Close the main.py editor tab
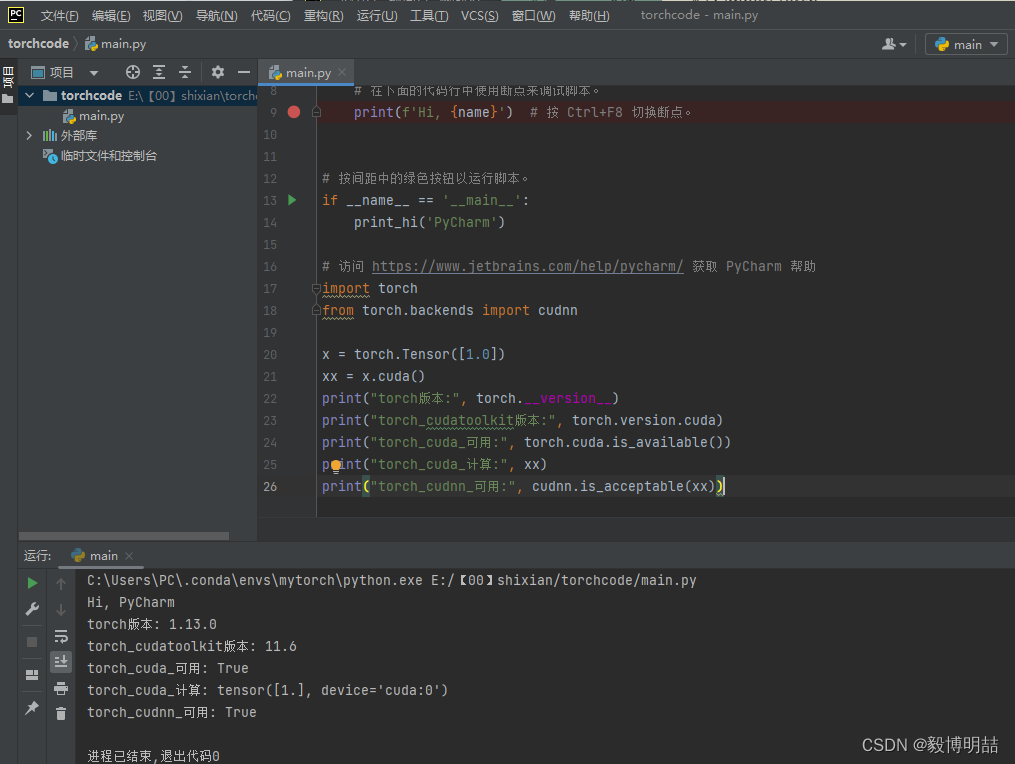 (x=342, y=72)
